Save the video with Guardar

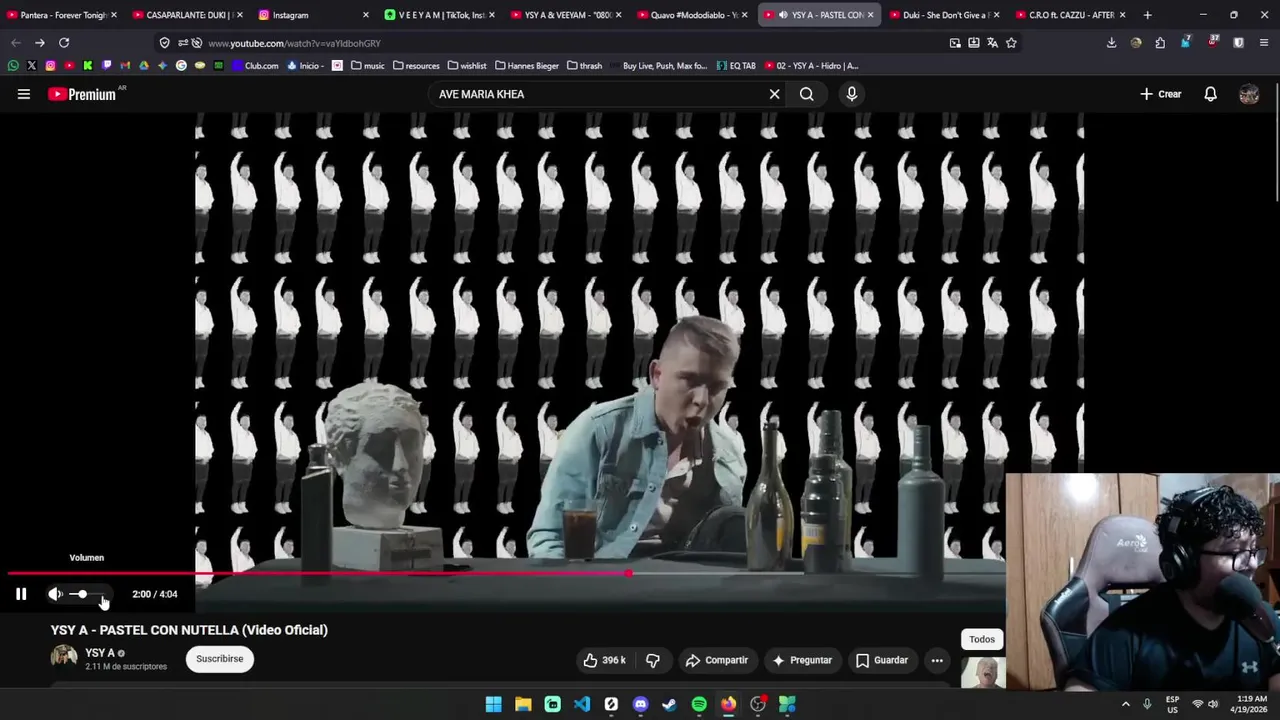882,660
